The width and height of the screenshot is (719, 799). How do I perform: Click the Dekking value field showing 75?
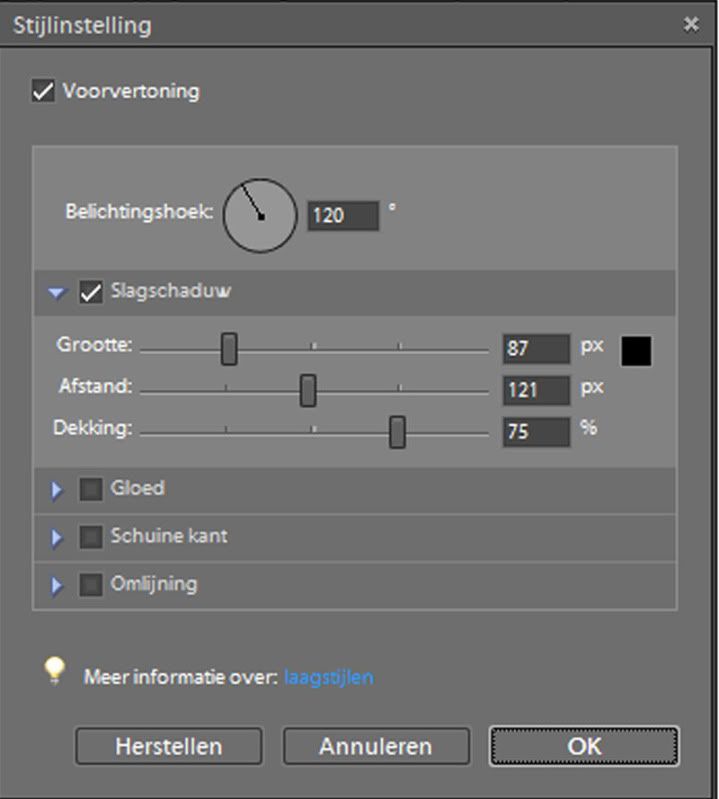[x=537, y=432]
